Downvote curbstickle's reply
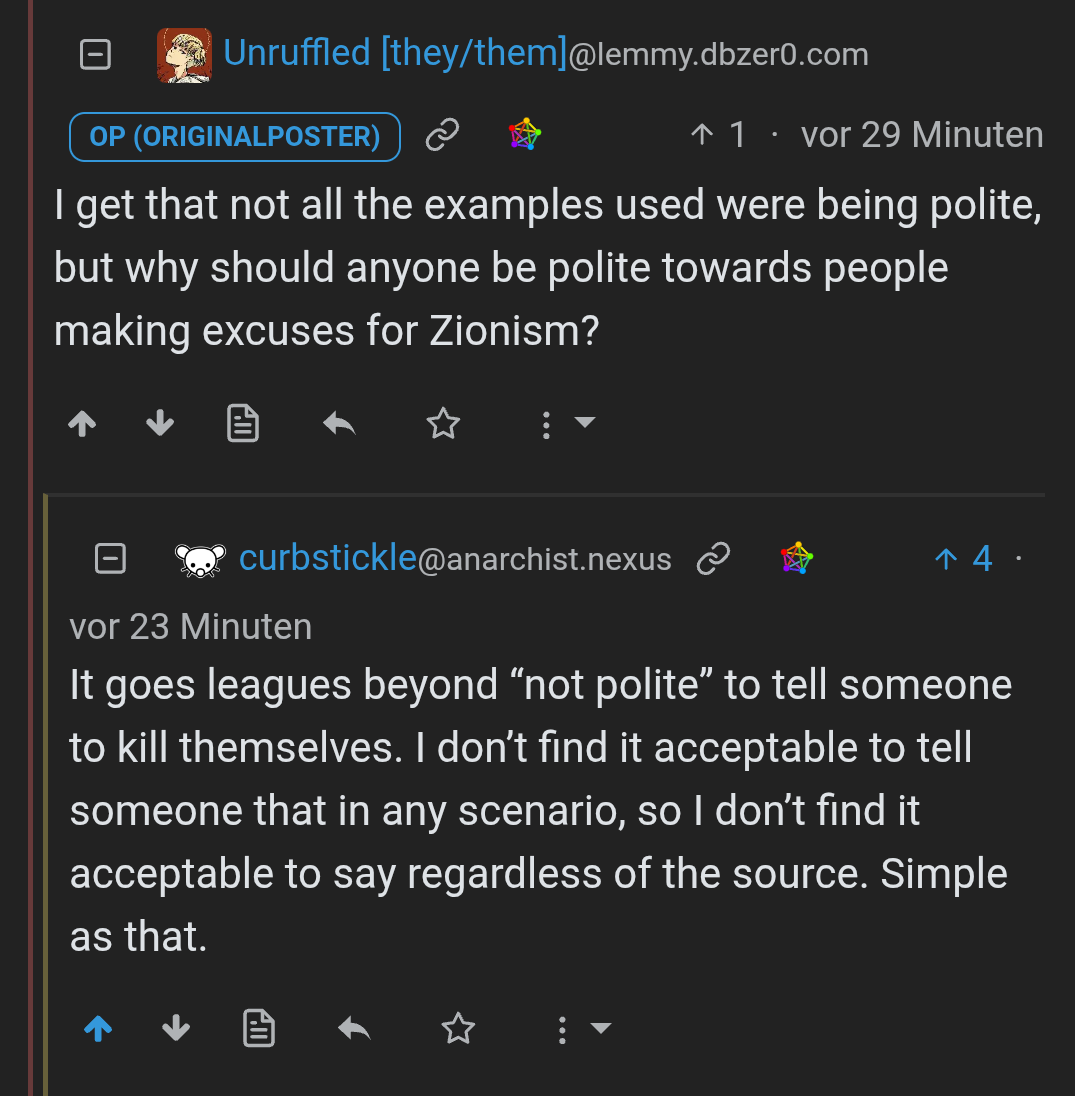Screen dimensions: 1075x1096 coord(176,1028)
